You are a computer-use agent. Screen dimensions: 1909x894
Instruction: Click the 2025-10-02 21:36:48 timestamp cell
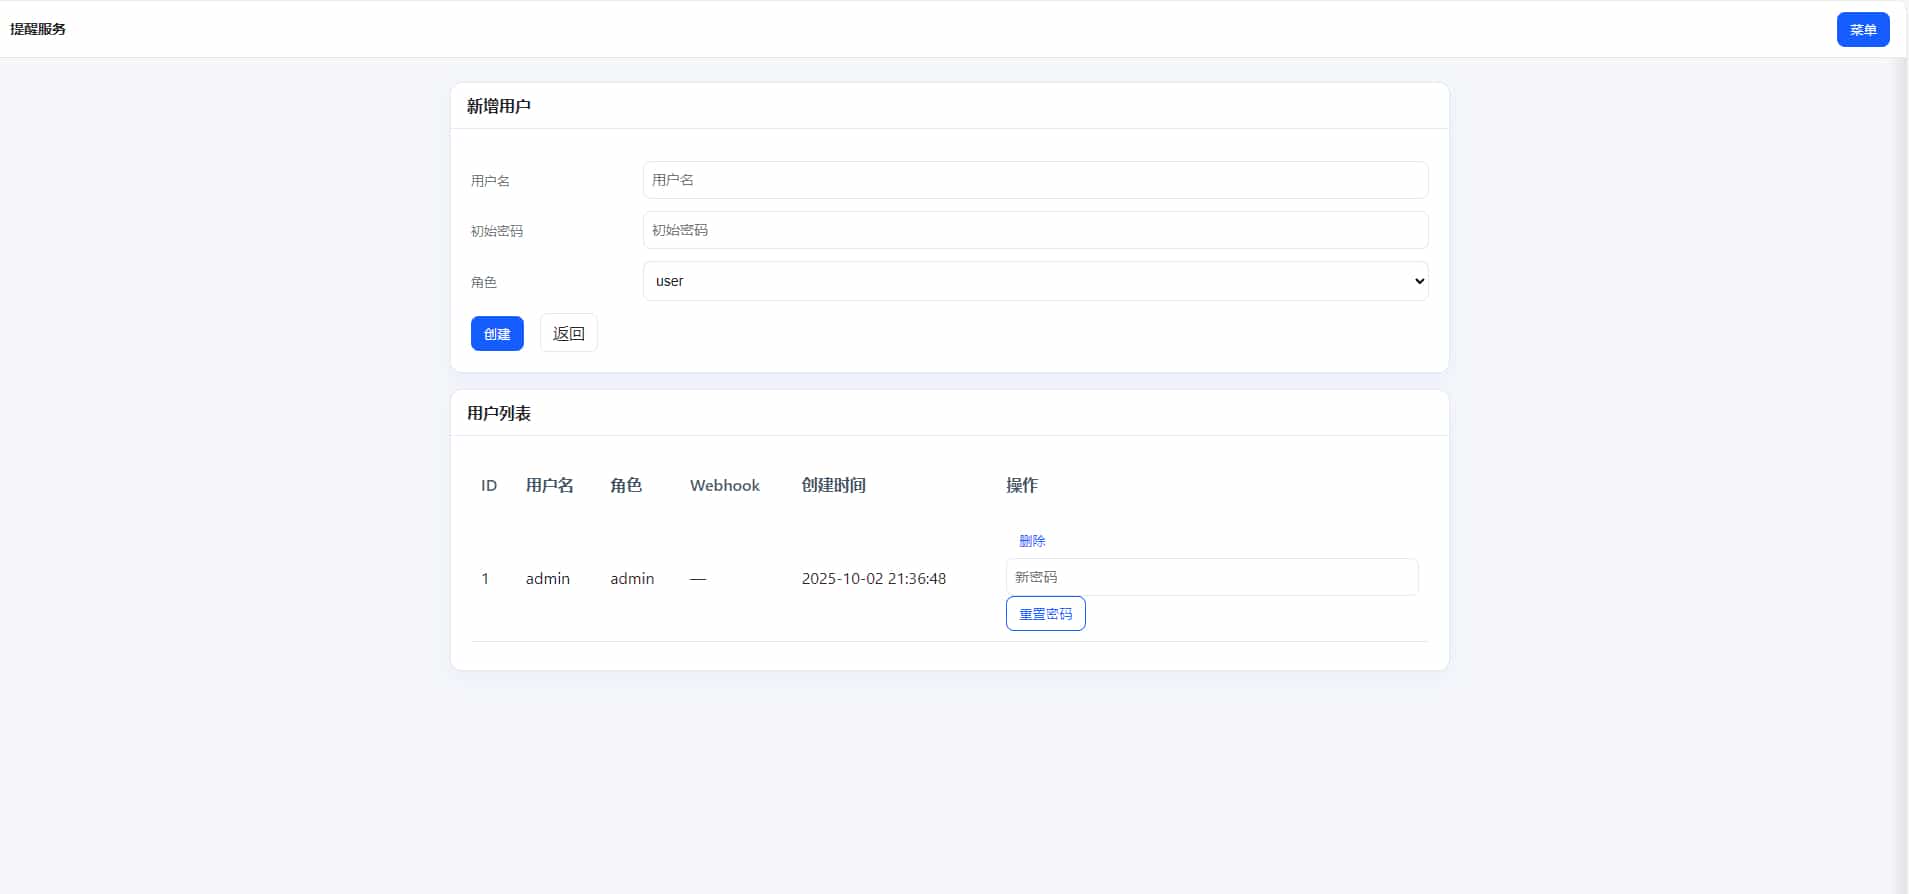pyautogui.click(x=873, y=579)
